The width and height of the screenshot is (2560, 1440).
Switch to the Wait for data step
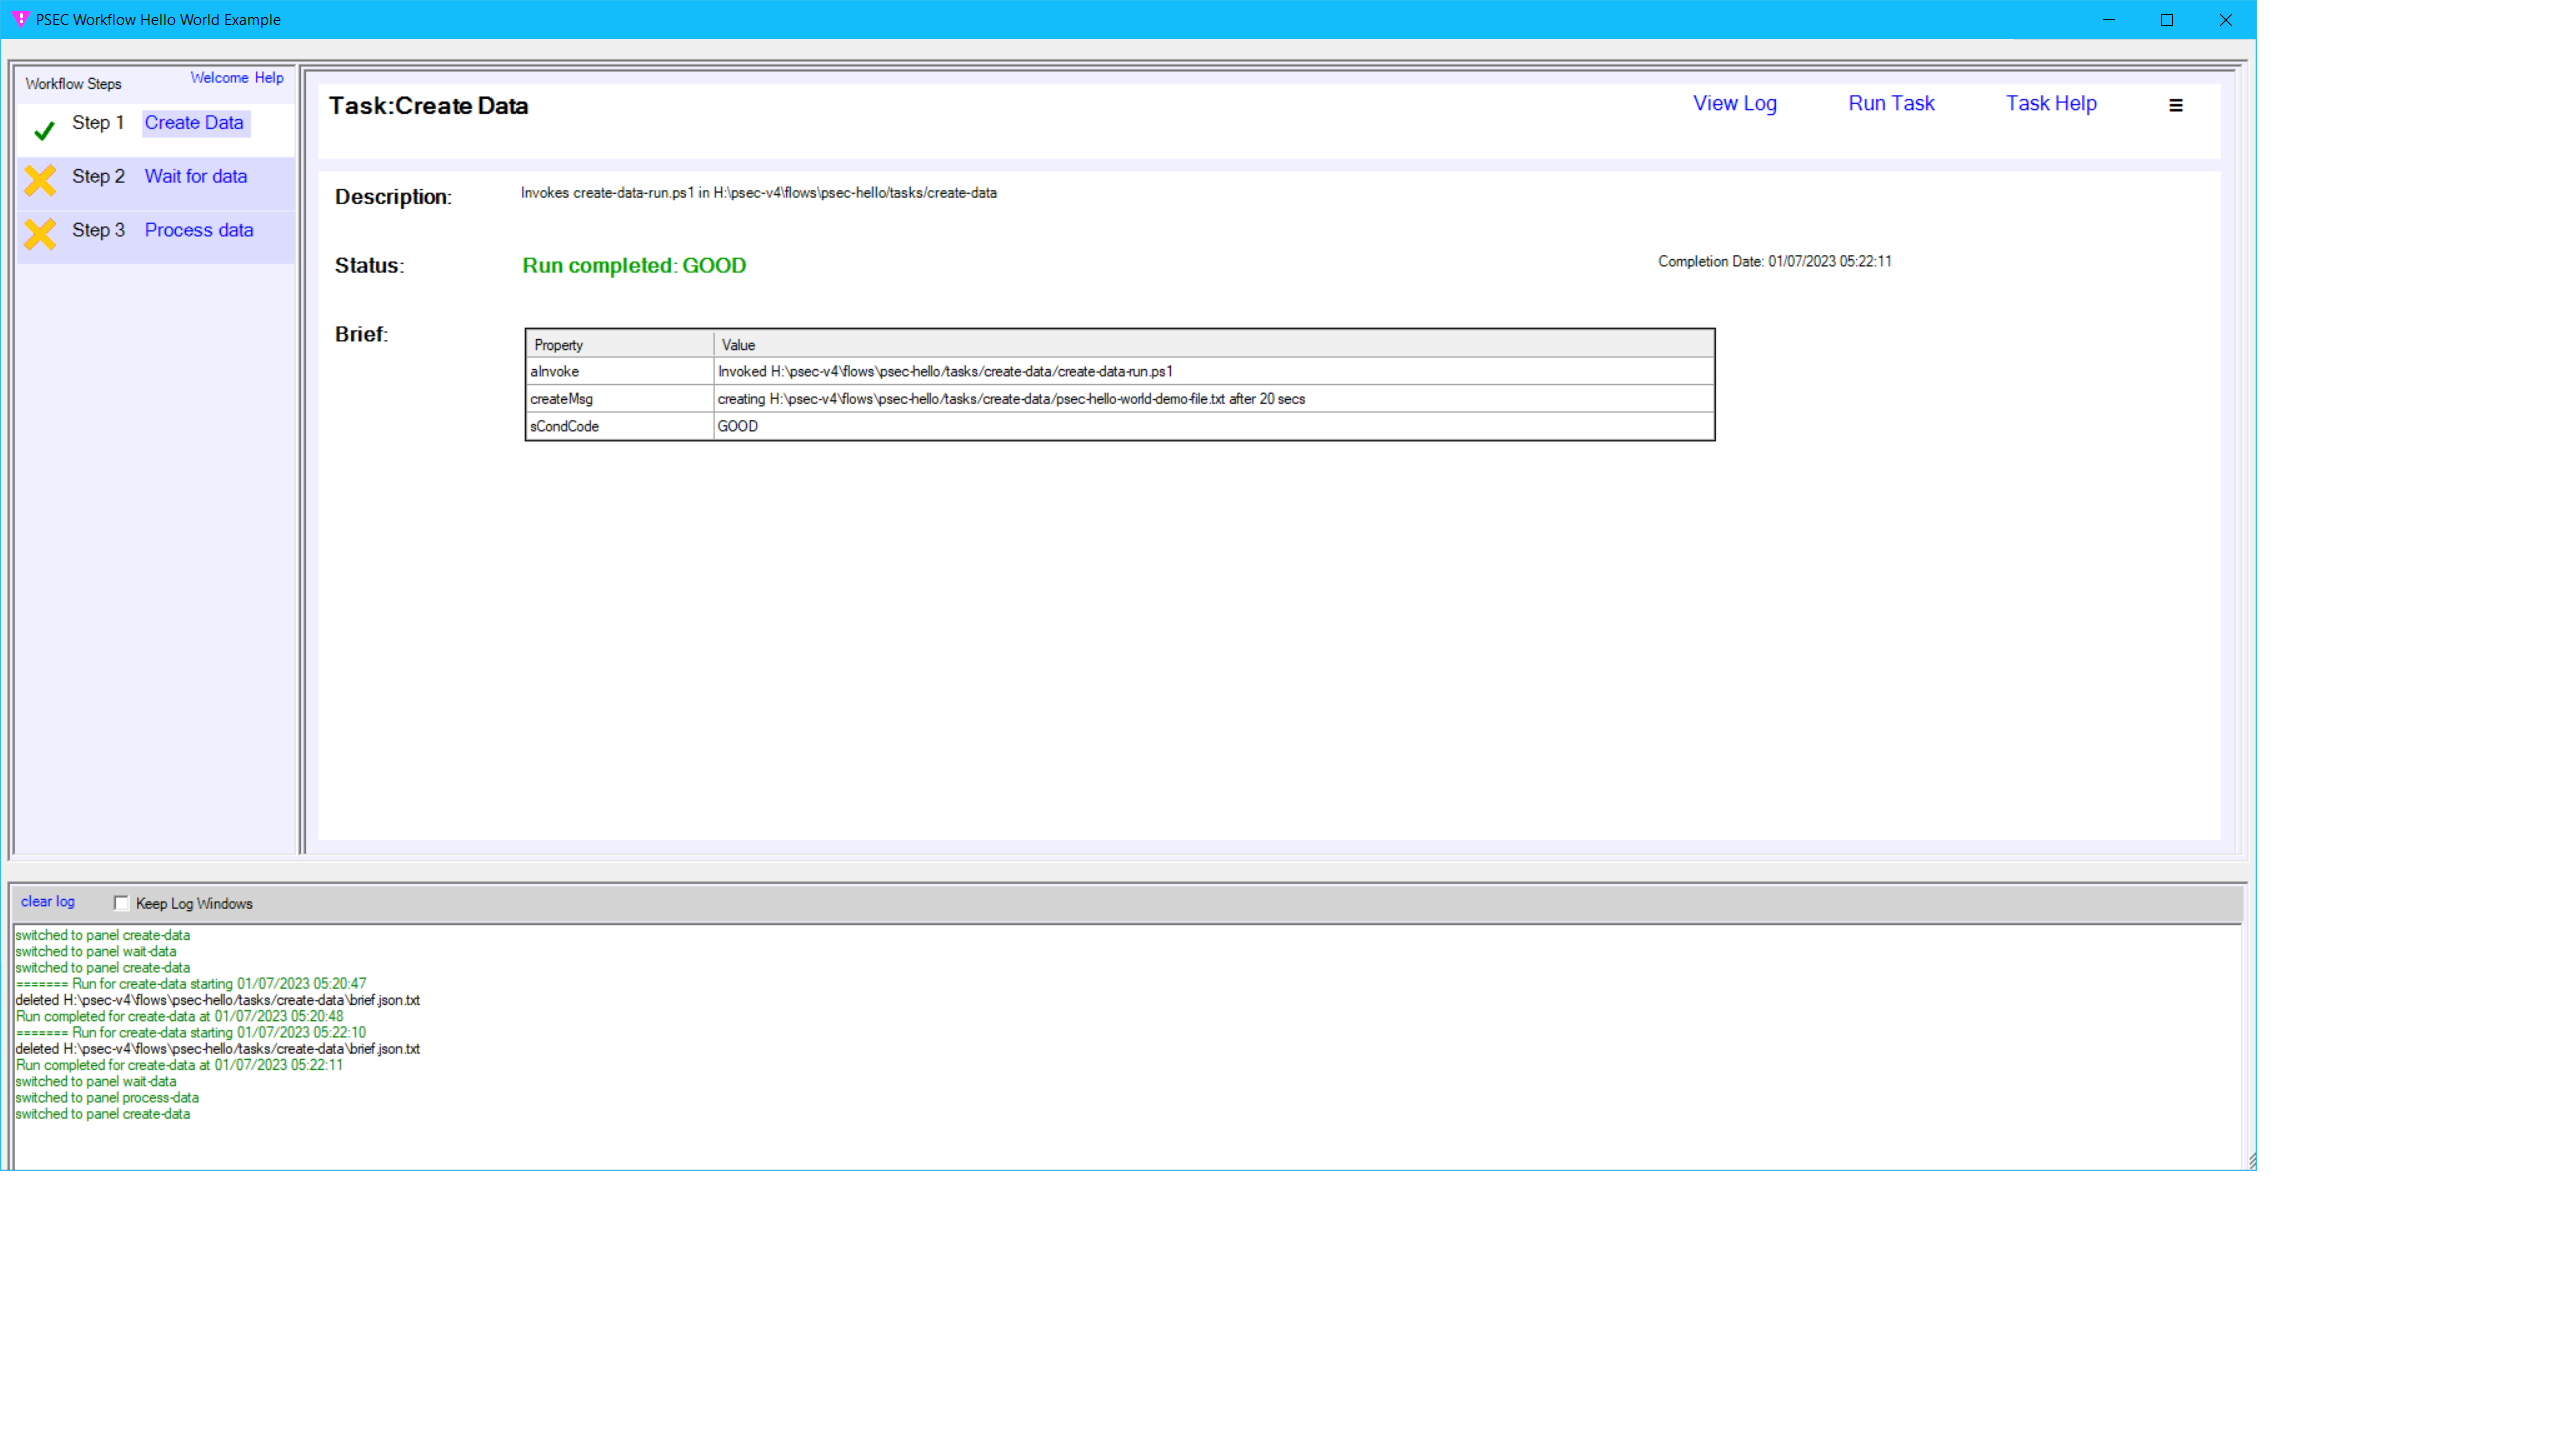click(196, 177)
